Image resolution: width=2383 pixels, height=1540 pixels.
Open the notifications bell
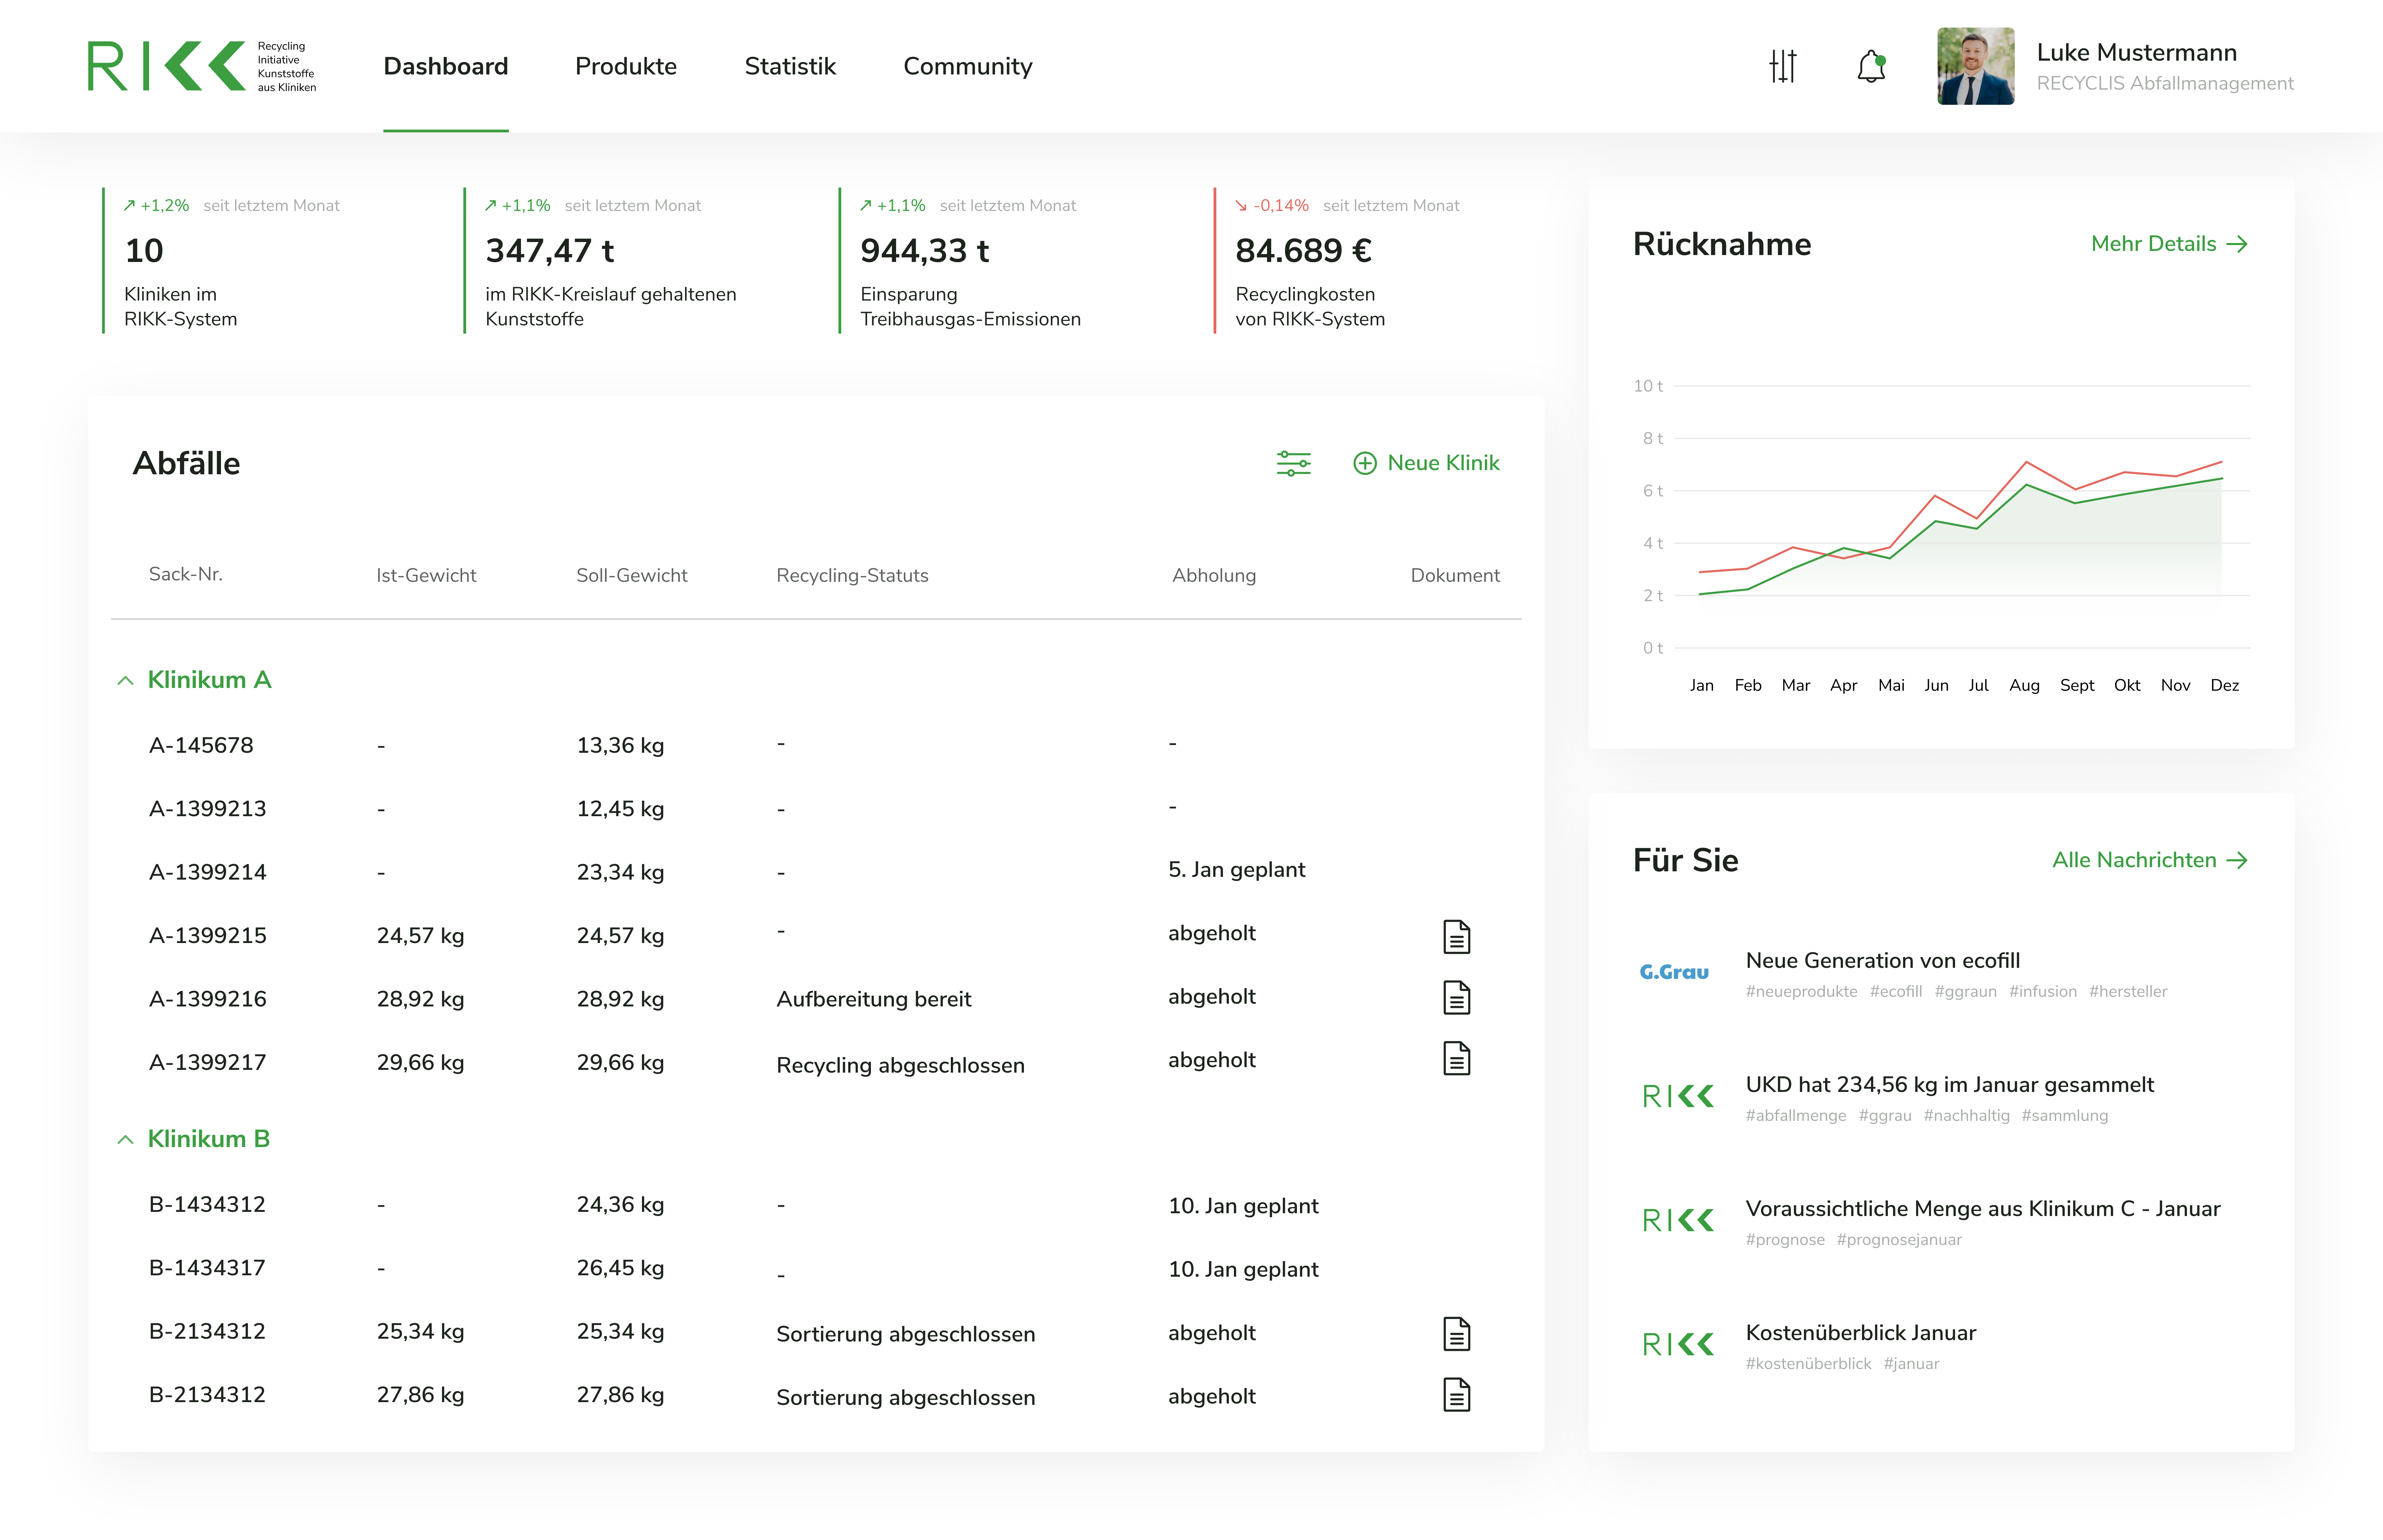click(1871, 66)
